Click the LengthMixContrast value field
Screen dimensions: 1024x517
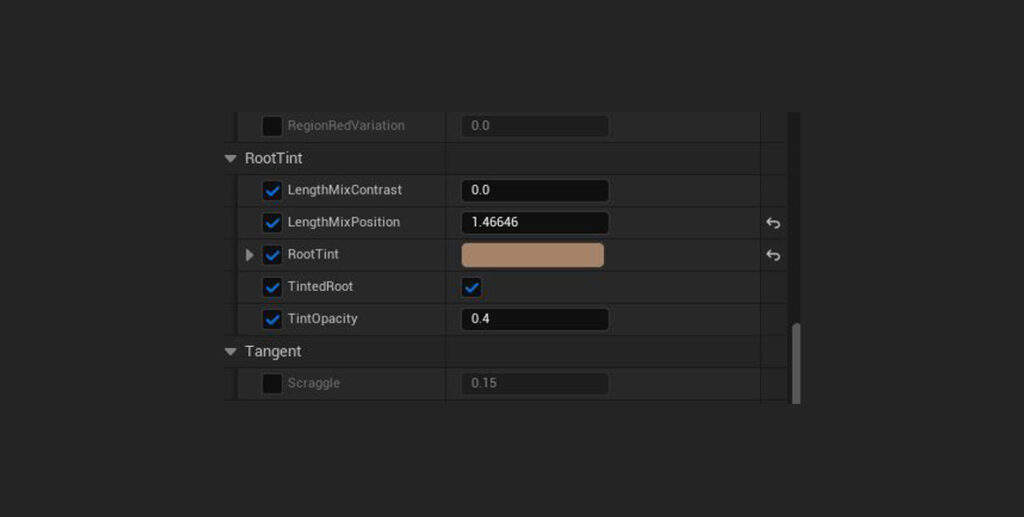click(535, 191)
